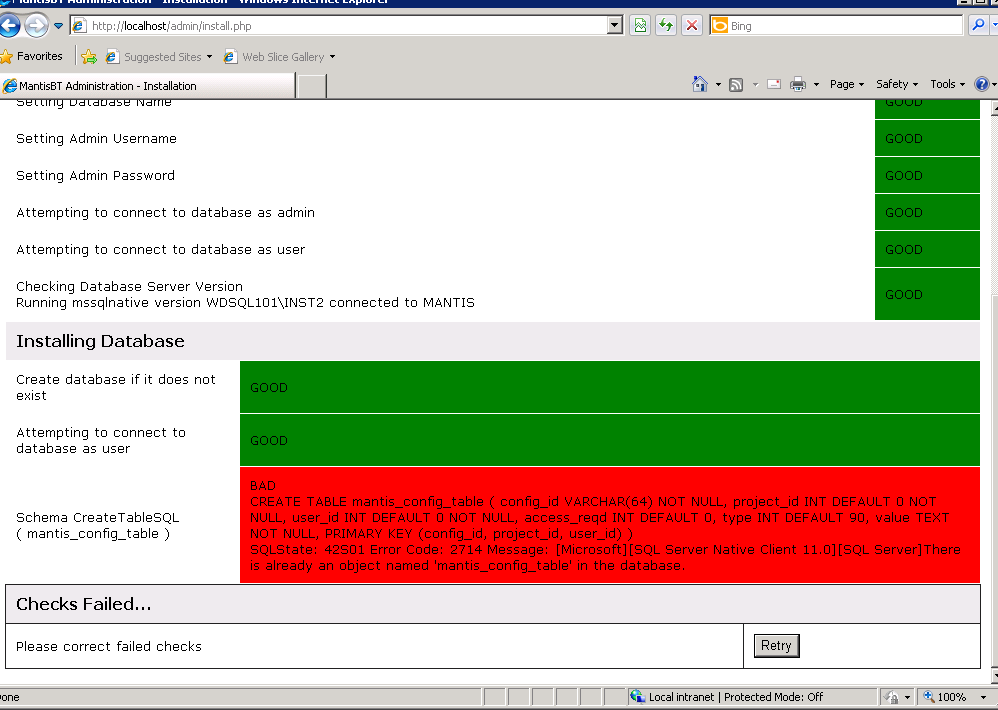
Task: Click the red Stop loading icon
Action: point(692,26)
